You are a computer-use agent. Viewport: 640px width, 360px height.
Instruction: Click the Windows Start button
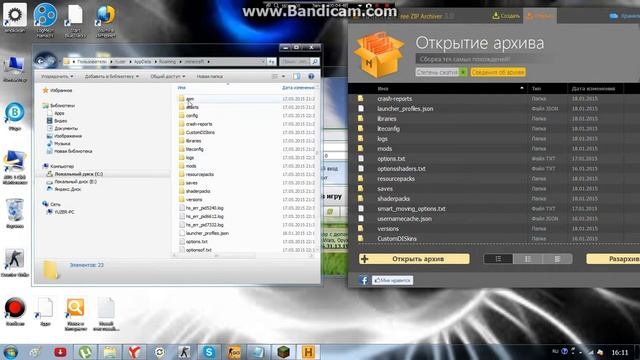11,352
